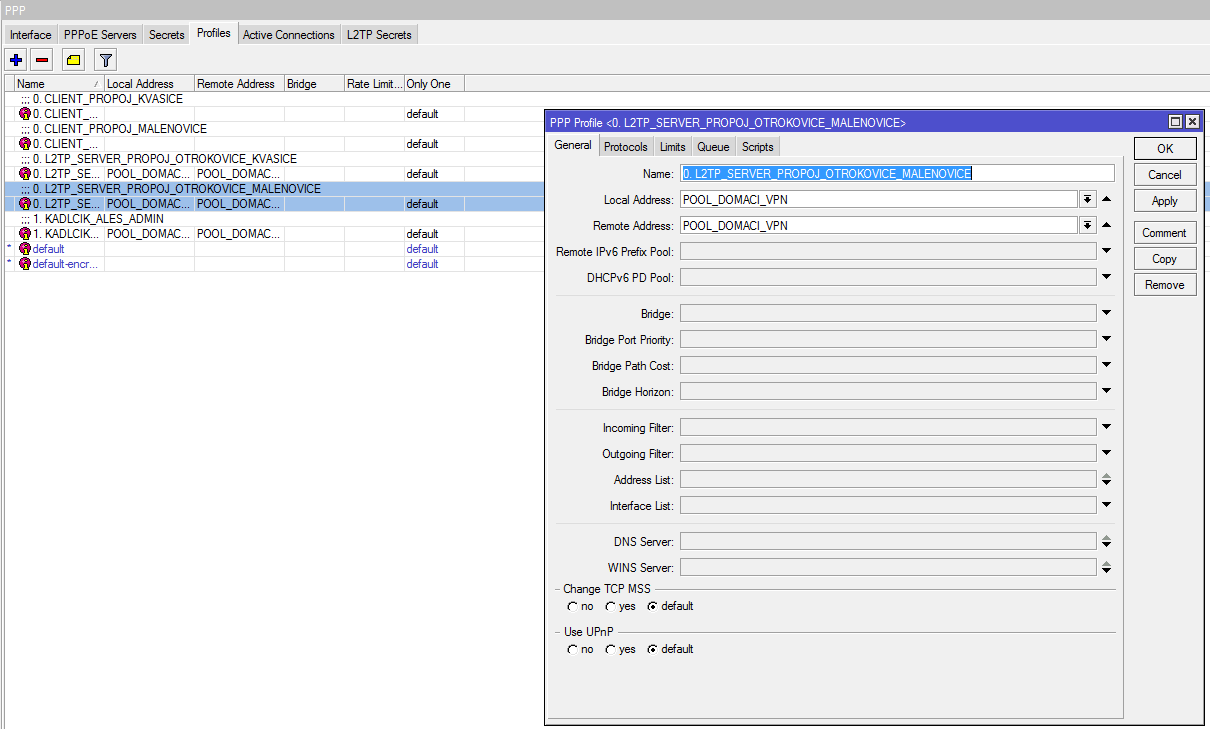This screenshot has height=729, width=1210.
Task: Open the Scripts tab in the dialog
Action: (758, 147)
